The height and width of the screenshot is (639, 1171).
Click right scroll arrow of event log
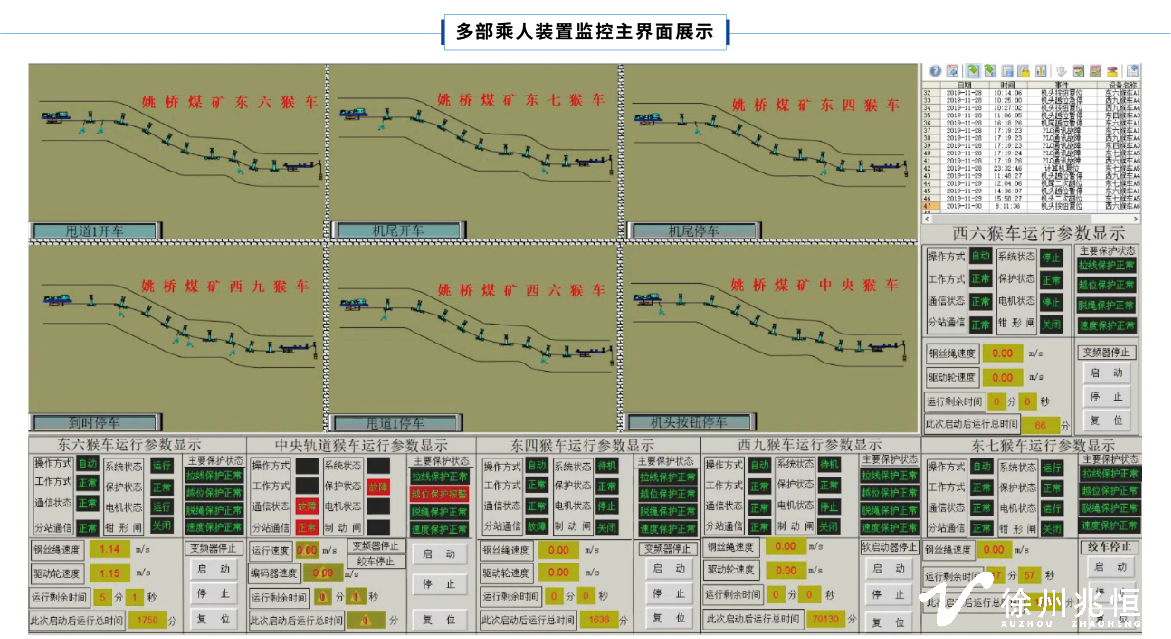(x=1136, y=218)
